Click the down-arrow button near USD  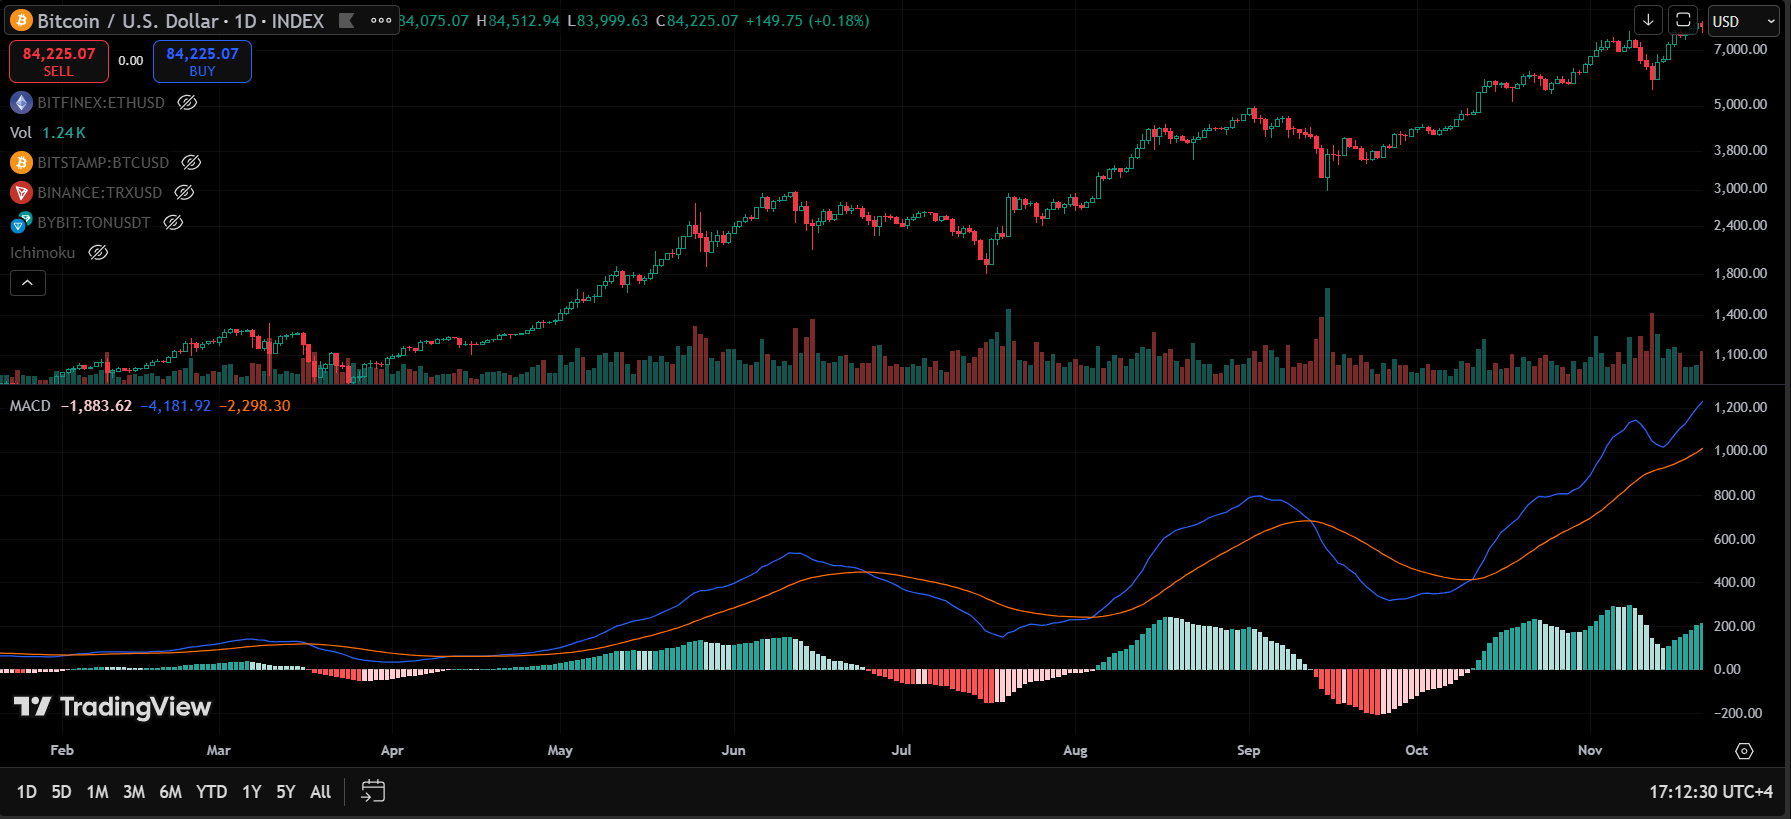(x=1648, y=20)
